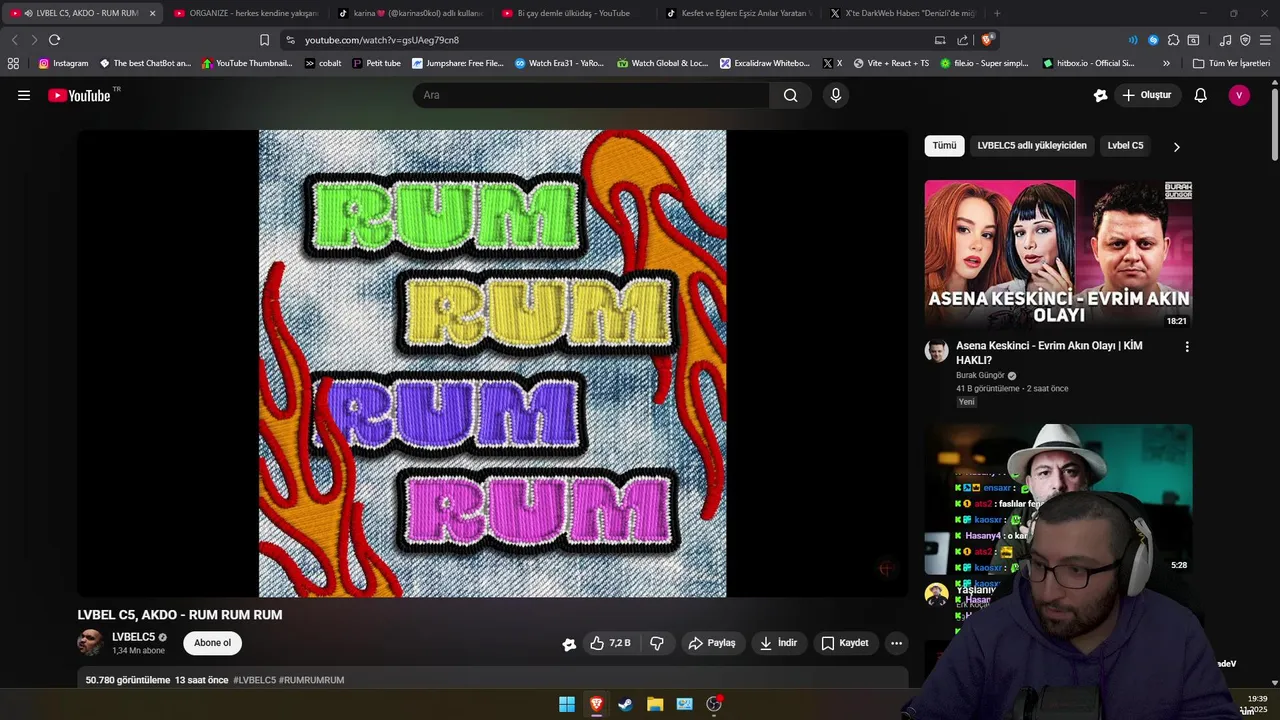The image size is (1280, 720).
Task: Open the browser extensions puzzle icon
Action: pos(1173,40)
